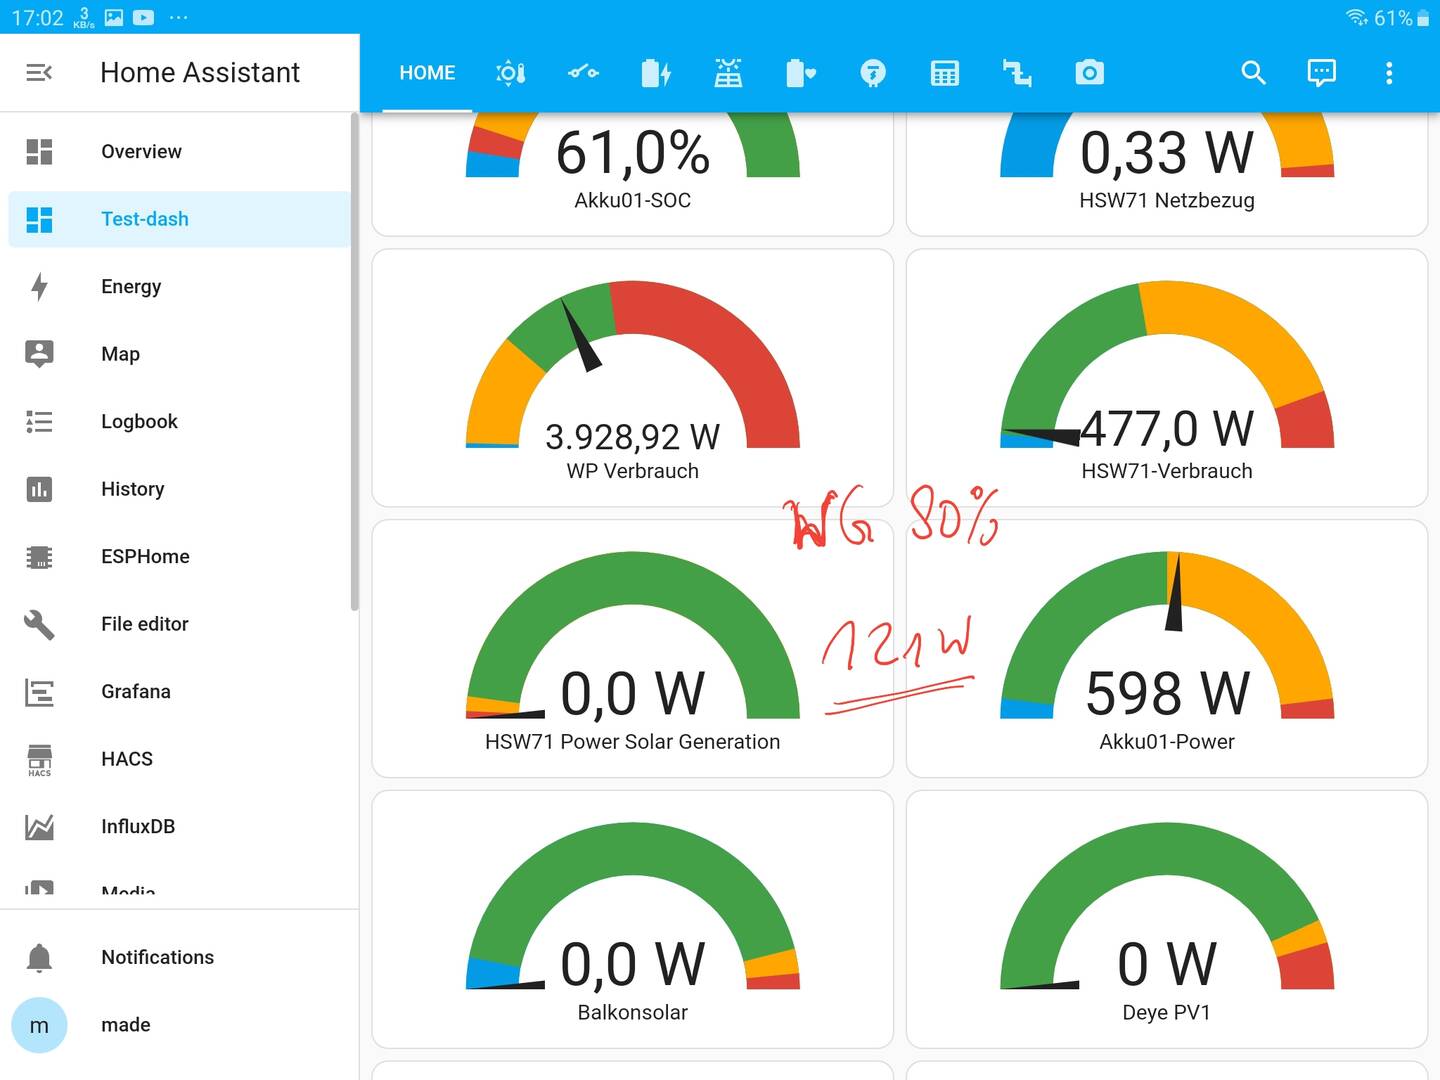Click the search magnifier icon
This screenshot has width=1440, height=1080.
click(x=1254, y=72)
